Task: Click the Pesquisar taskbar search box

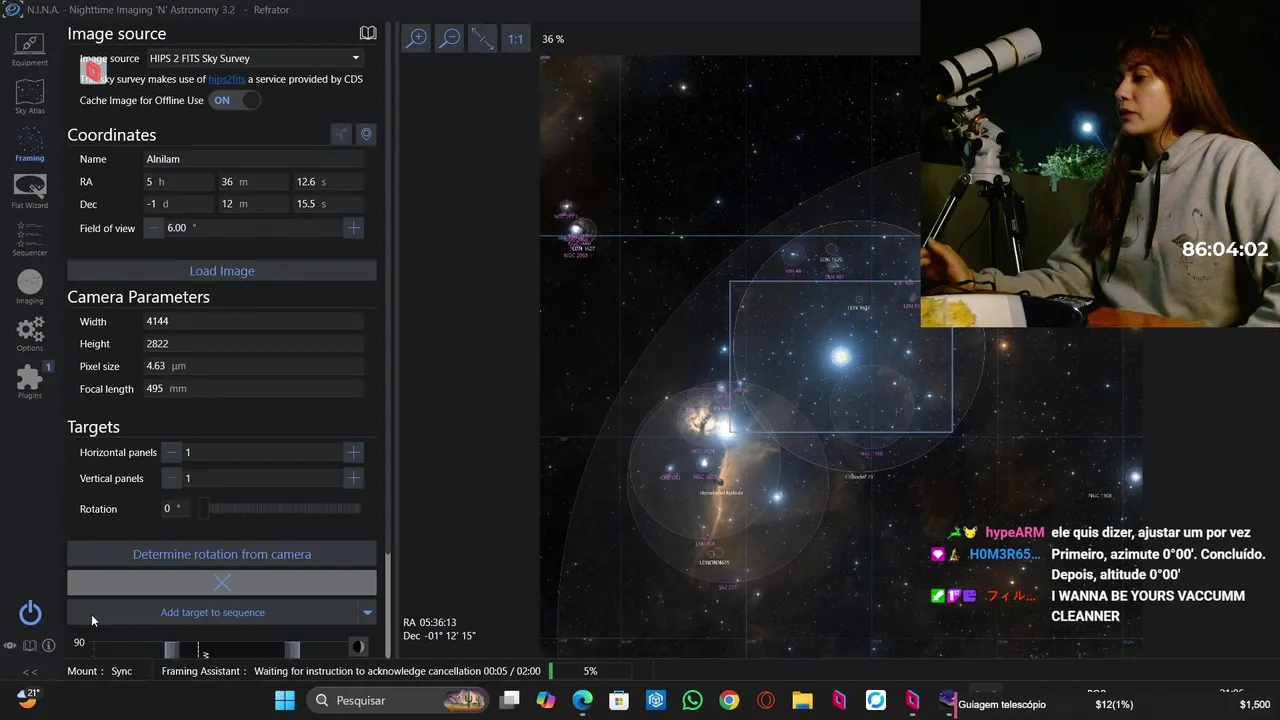Action: click(x=399, y=700)
